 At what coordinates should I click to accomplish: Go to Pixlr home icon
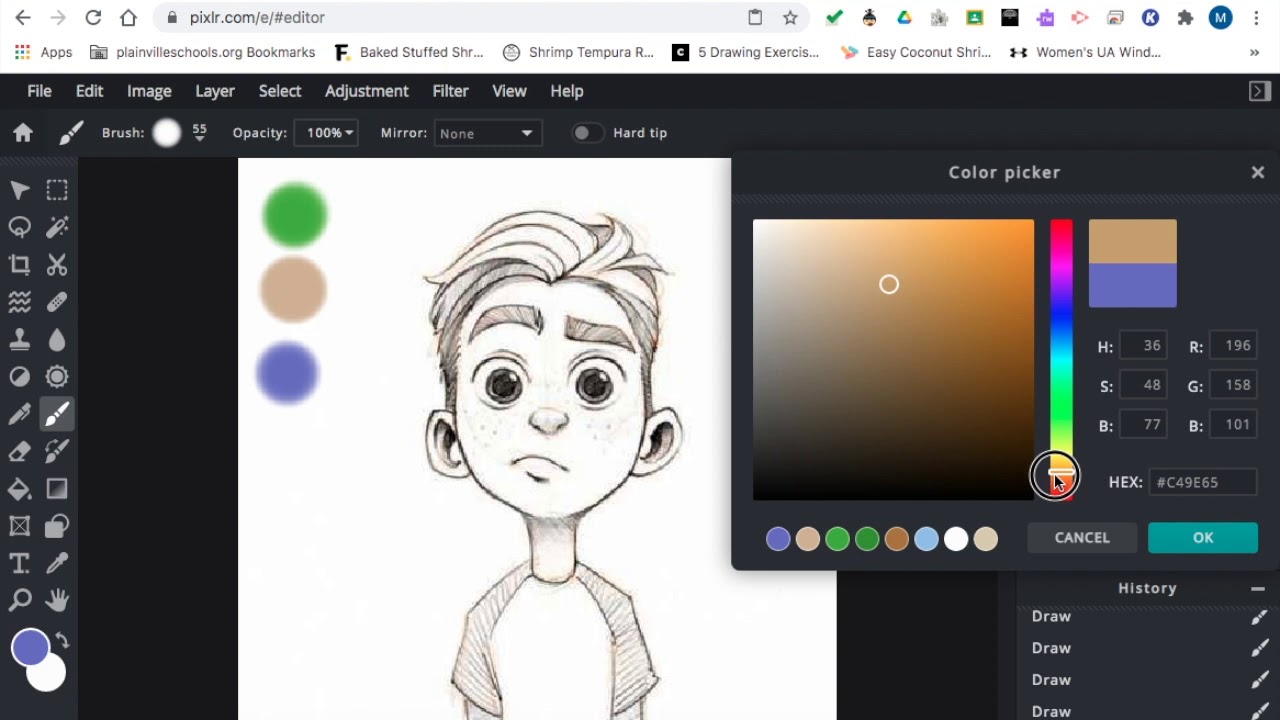(23, 133)
